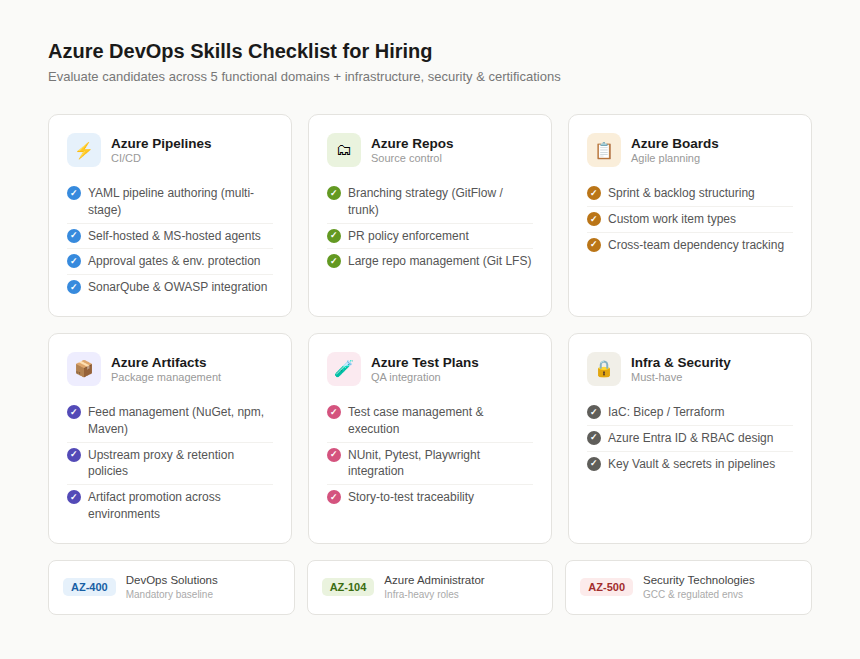The image size is (860, 659).
Task: Click the Azure Boards clipboard icon
Action: click(604, 150)
